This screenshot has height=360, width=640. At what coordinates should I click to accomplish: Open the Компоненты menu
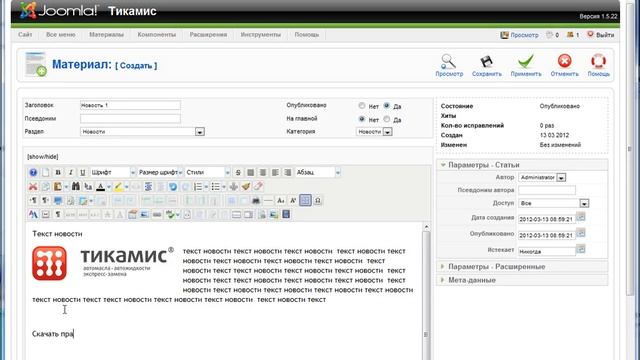point(157,35)
